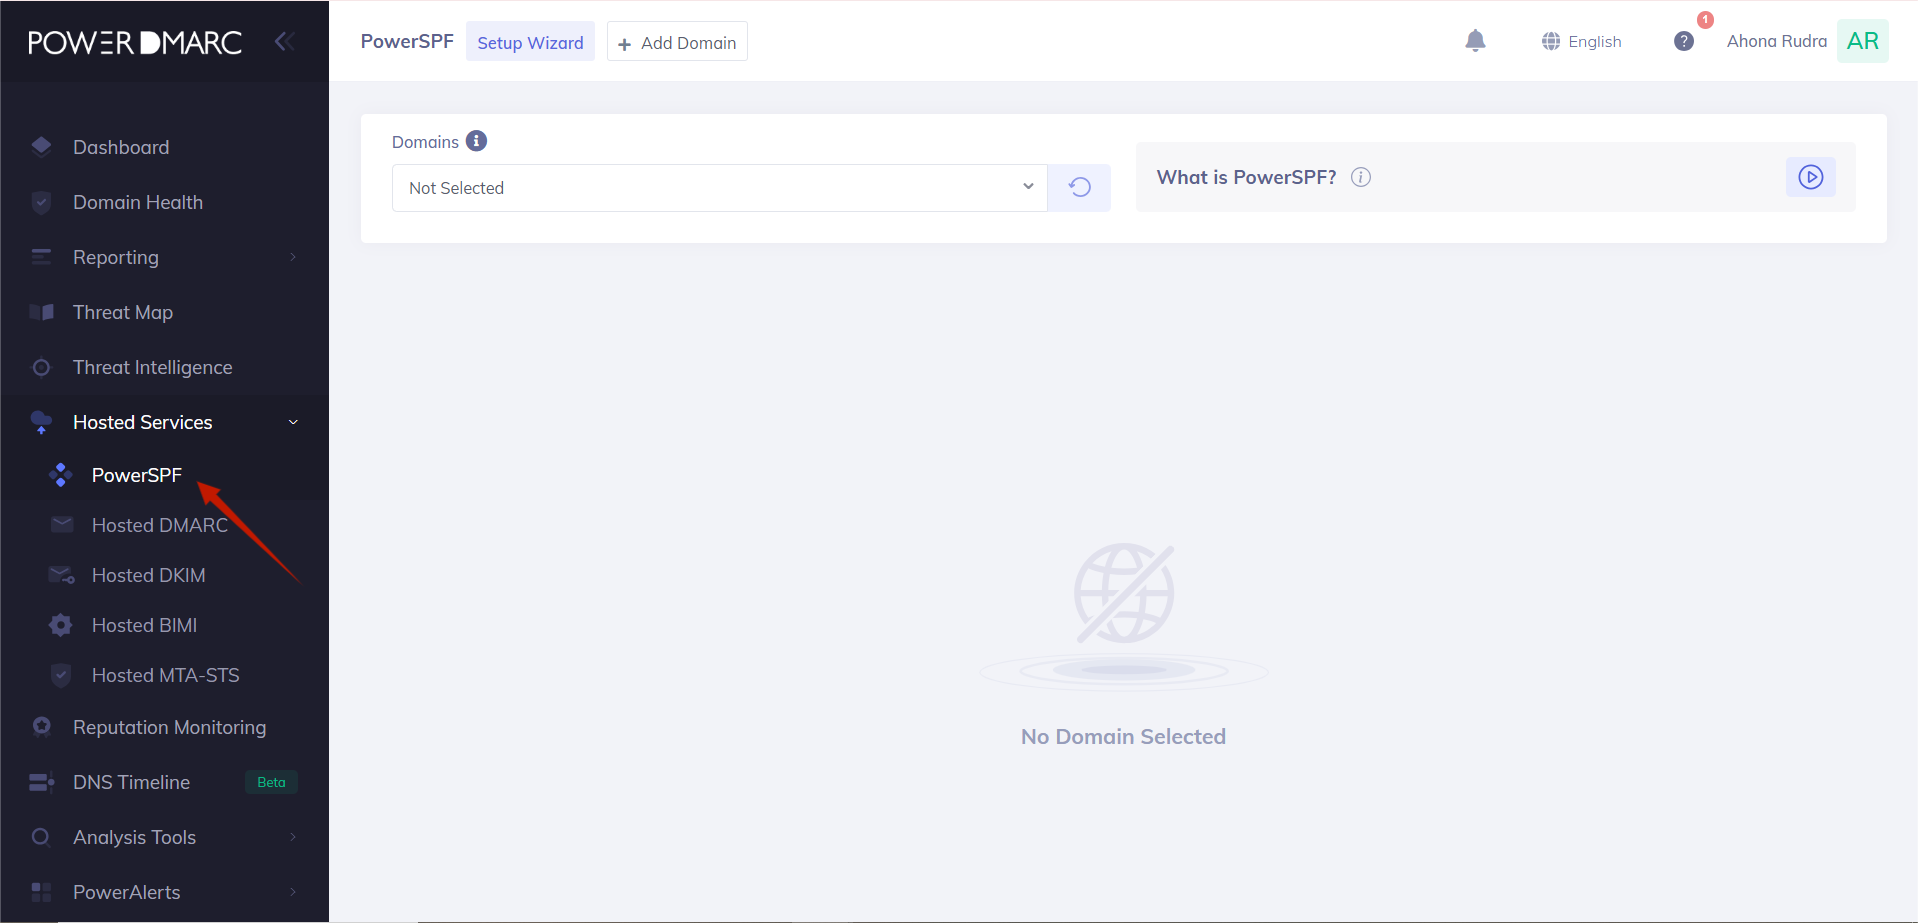Click the Hosted BIMI gear icon
The width and height of the screenshot is (1918, 923).
(60, 624)
